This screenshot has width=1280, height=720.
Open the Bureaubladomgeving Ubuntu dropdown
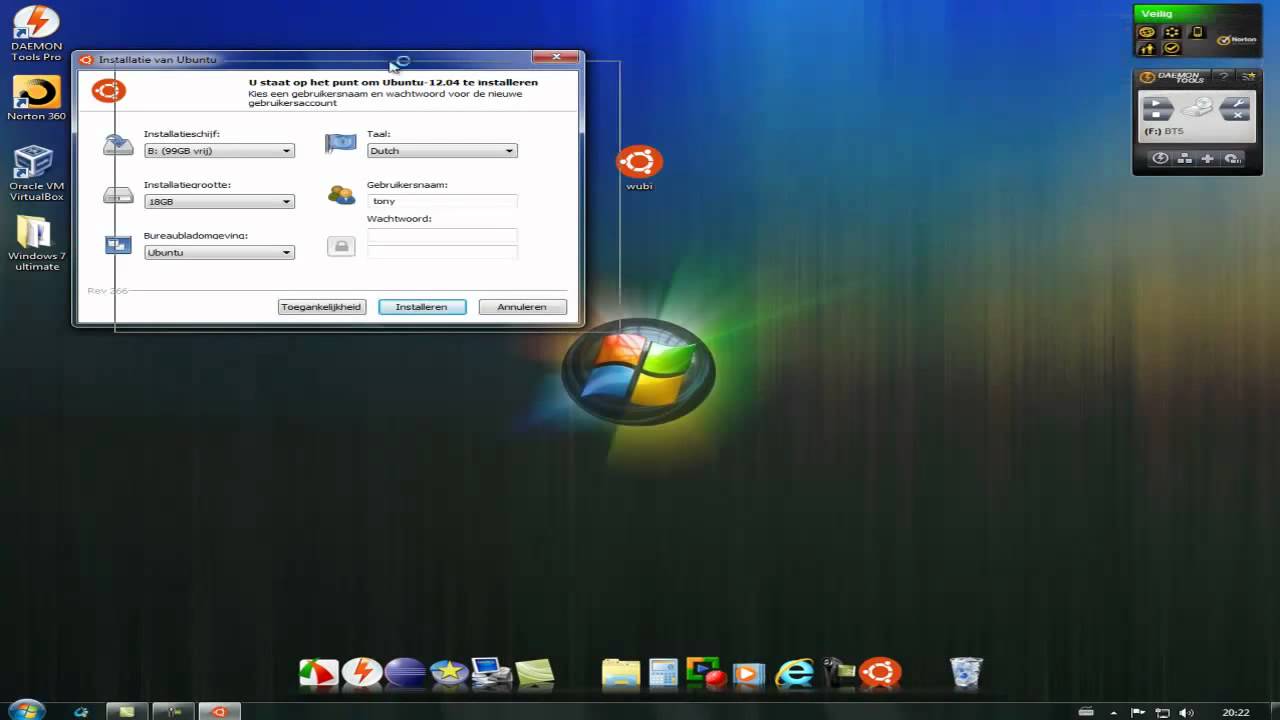click(x=219, y=253)
